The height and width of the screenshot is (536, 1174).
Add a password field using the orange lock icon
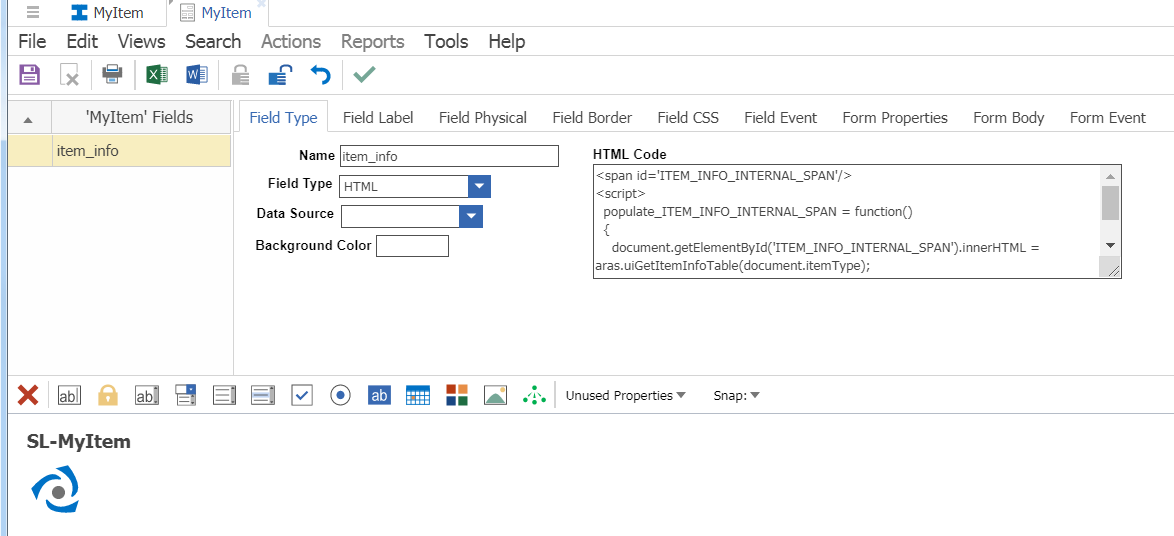coord(108,395)
